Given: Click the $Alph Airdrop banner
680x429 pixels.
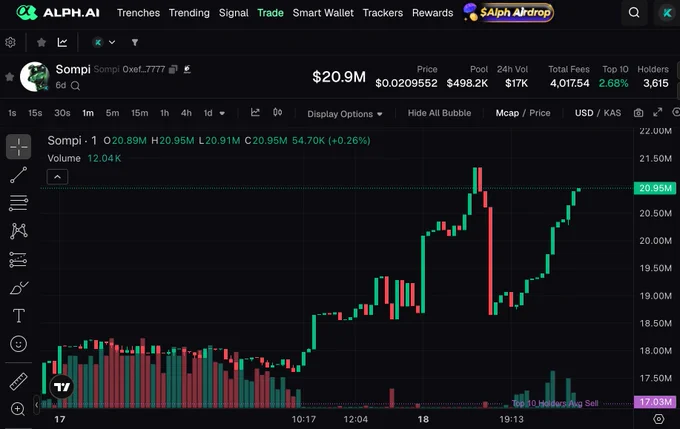Looking at the screenshot, I should coord(508,12).
